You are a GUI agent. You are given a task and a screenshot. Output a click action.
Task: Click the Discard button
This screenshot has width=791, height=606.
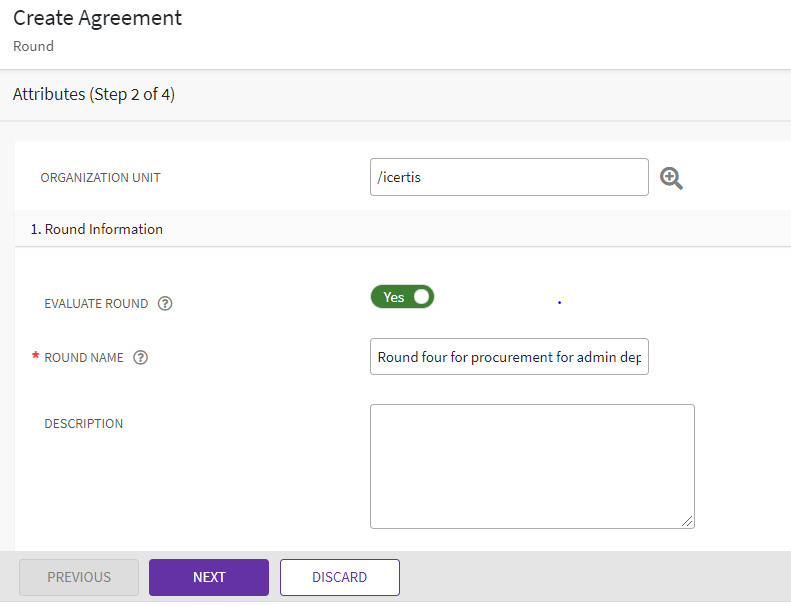click(x=339, y=577)
